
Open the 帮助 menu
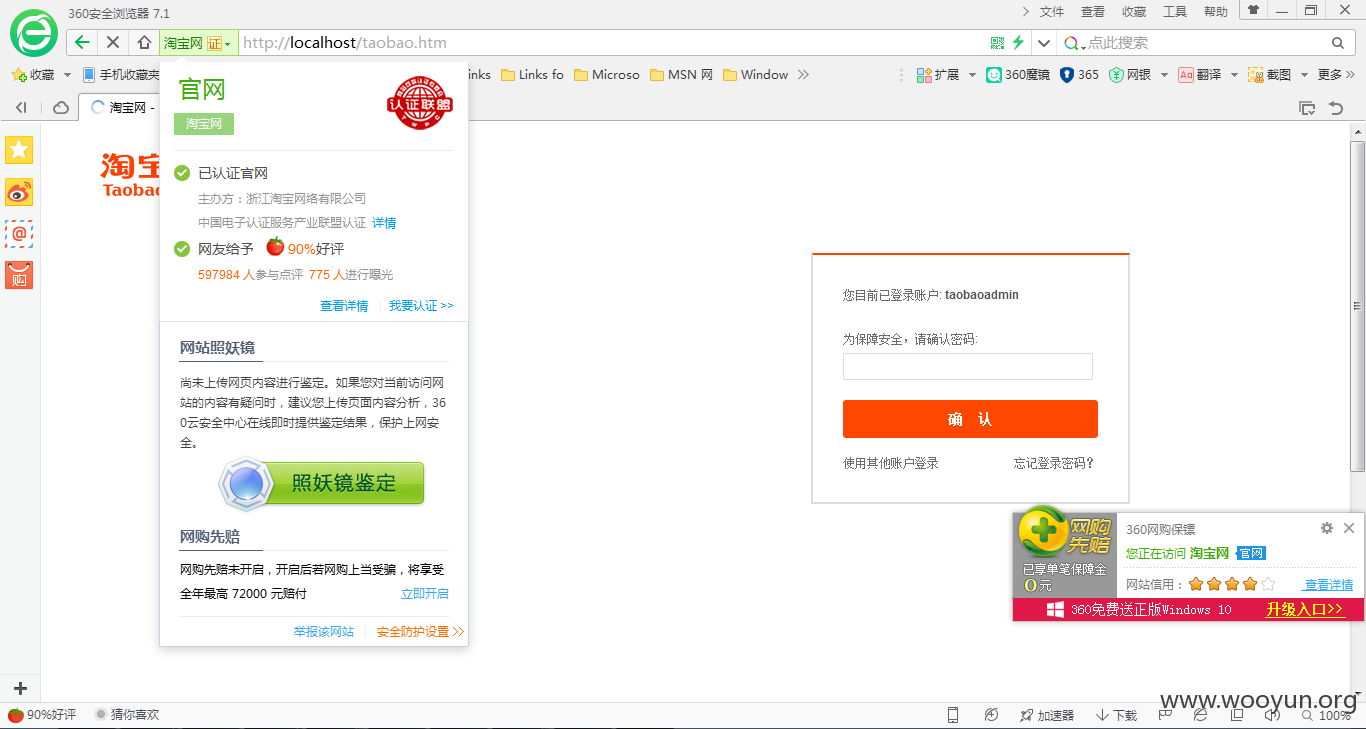coord(1216,12)
